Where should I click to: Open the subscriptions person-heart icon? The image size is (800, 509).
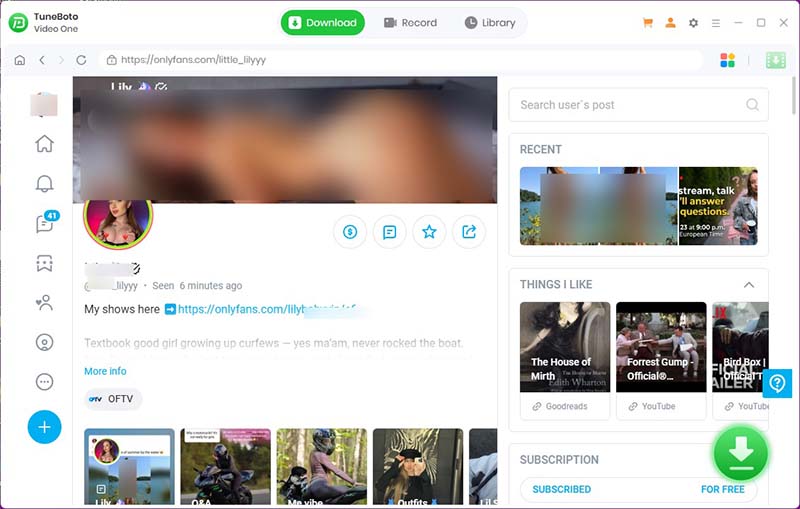pos(44,302)
